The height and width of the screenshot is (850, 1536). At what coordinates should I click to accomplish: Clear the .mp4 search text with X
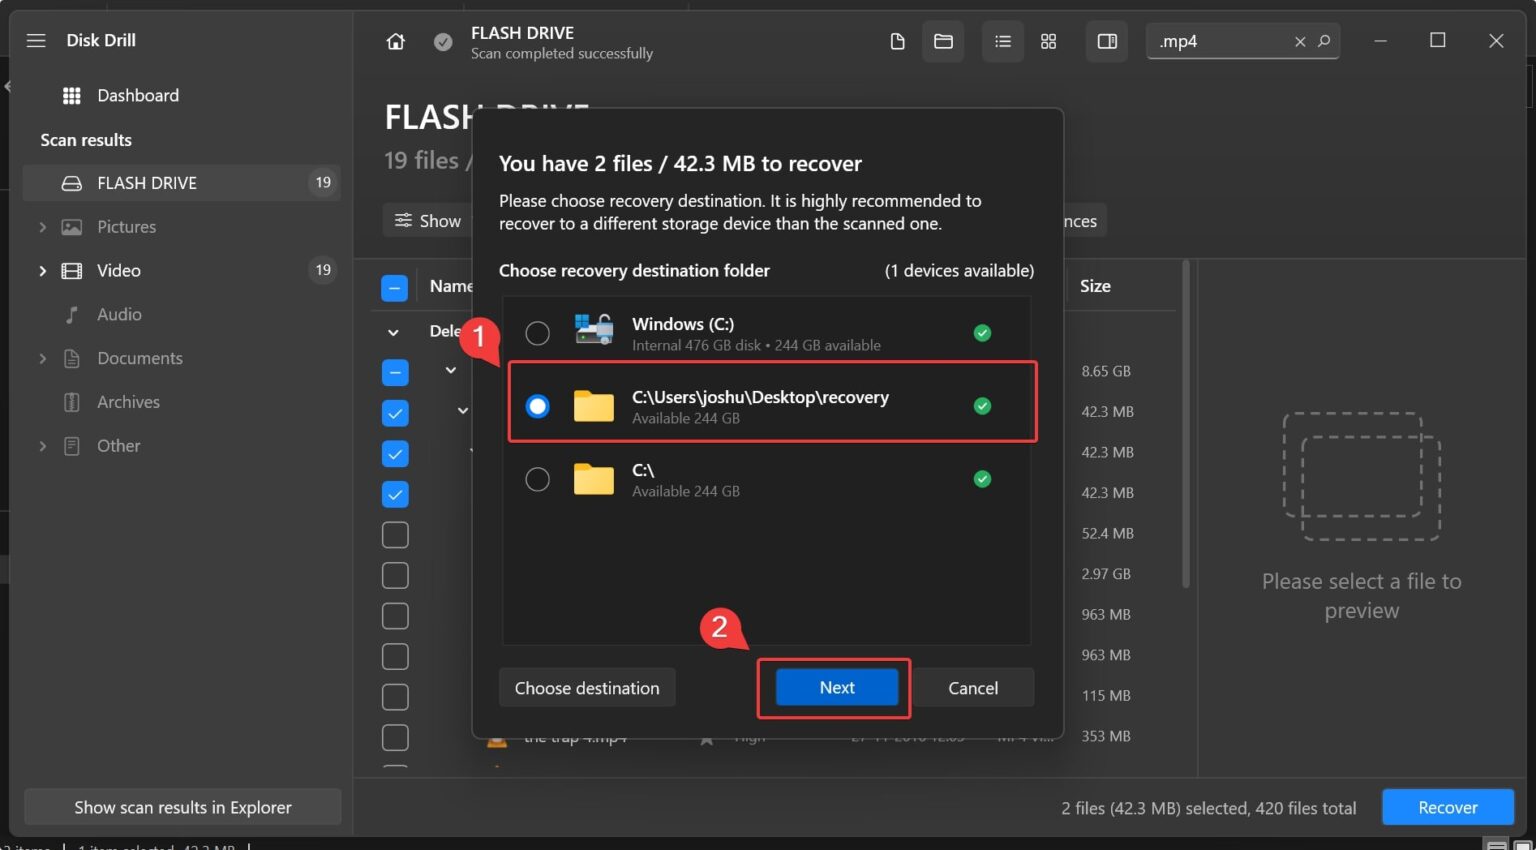click(x=1299, y=41)
